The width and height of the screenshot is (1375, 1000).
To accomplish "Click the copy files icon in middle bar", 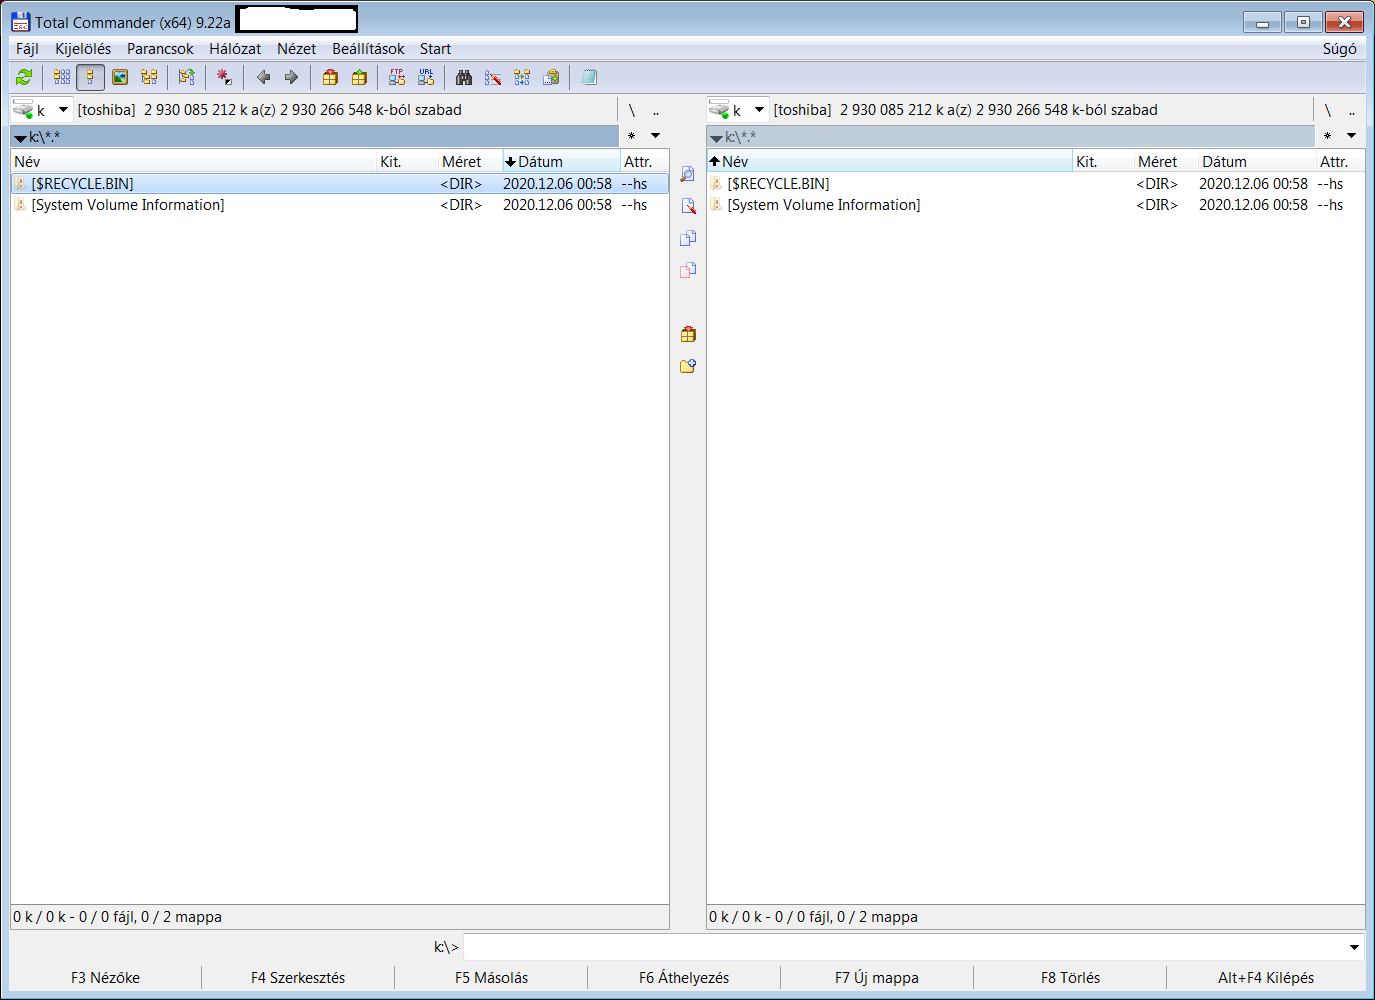I will coord(688,238).
